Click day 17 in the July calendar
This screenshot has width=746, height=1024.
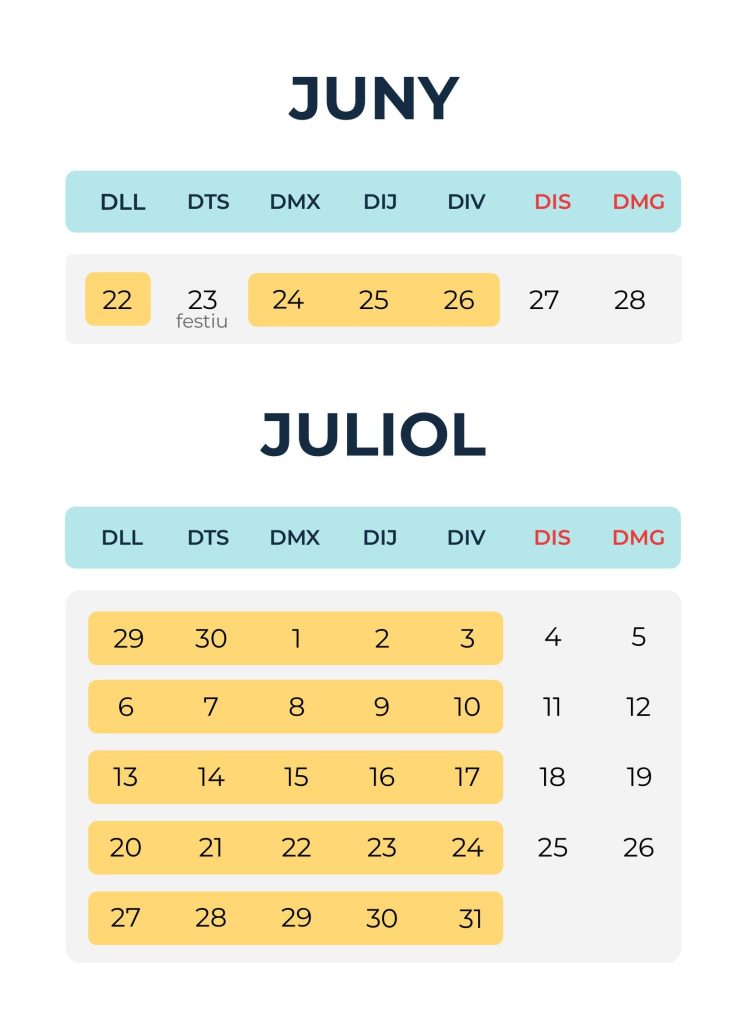(467, 777)
